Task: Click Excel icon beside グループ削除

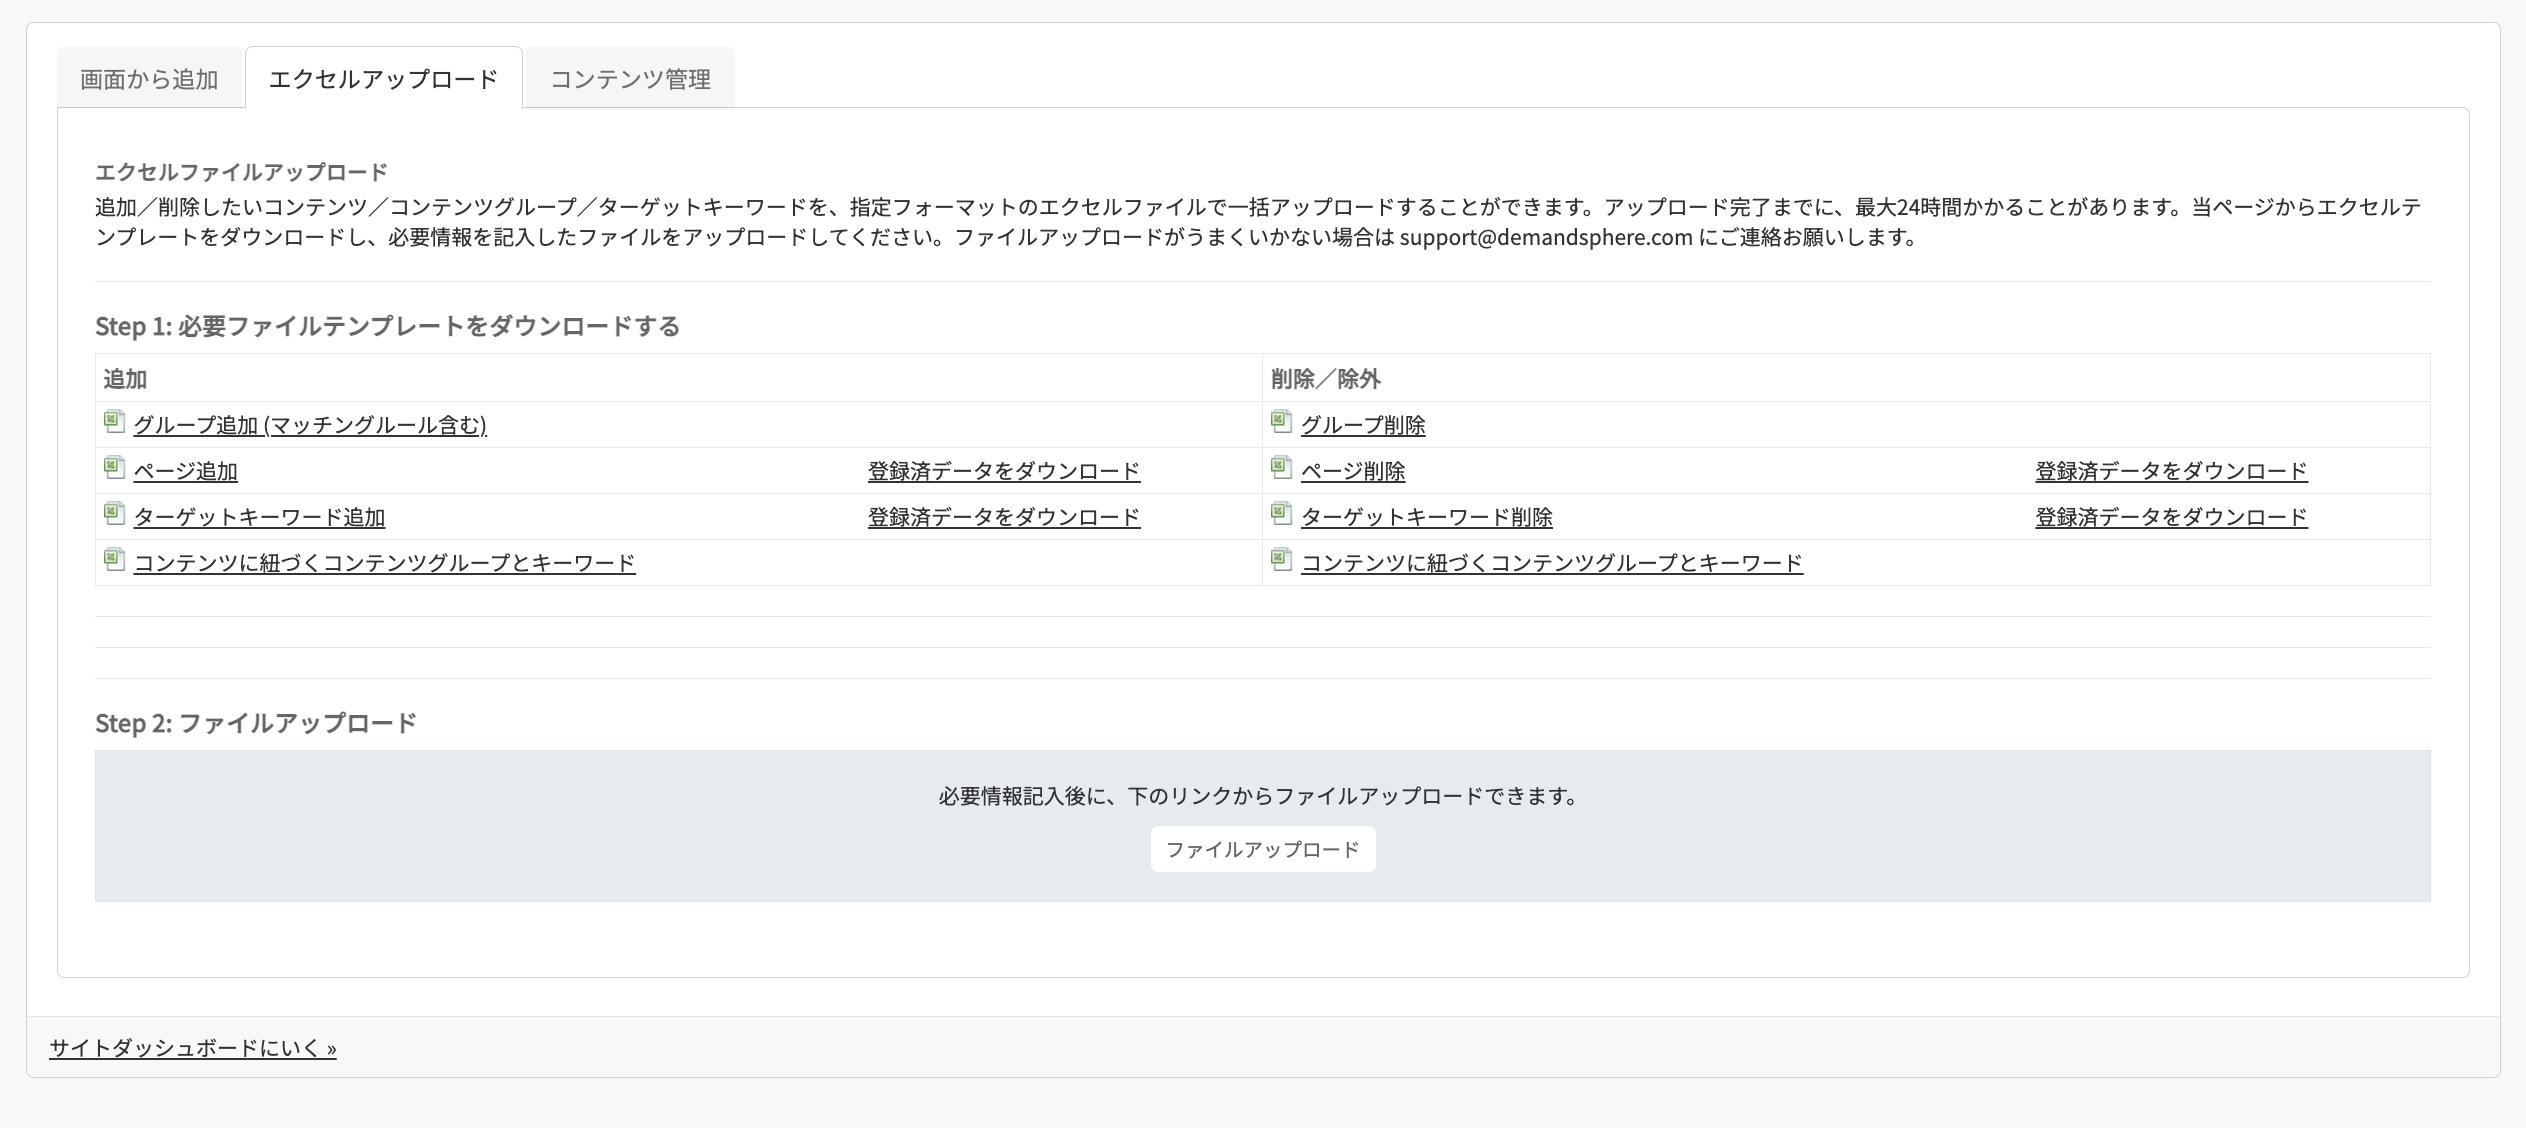Action: pos(1282,422)
